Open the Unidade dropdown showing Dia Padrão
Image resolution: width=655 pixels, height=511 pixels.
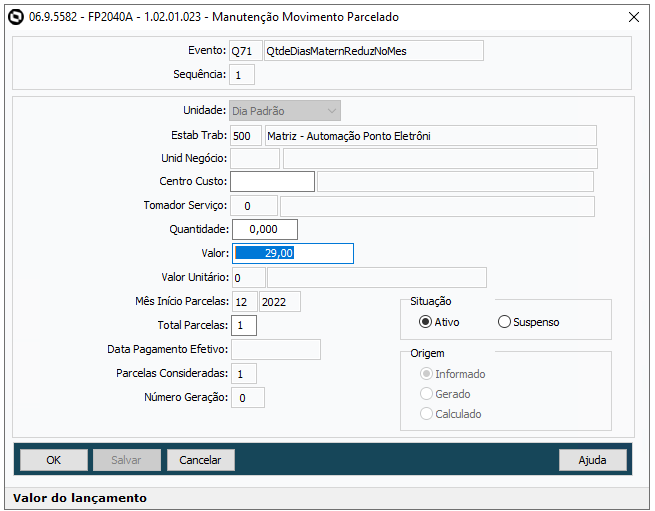tap(284, 111)
